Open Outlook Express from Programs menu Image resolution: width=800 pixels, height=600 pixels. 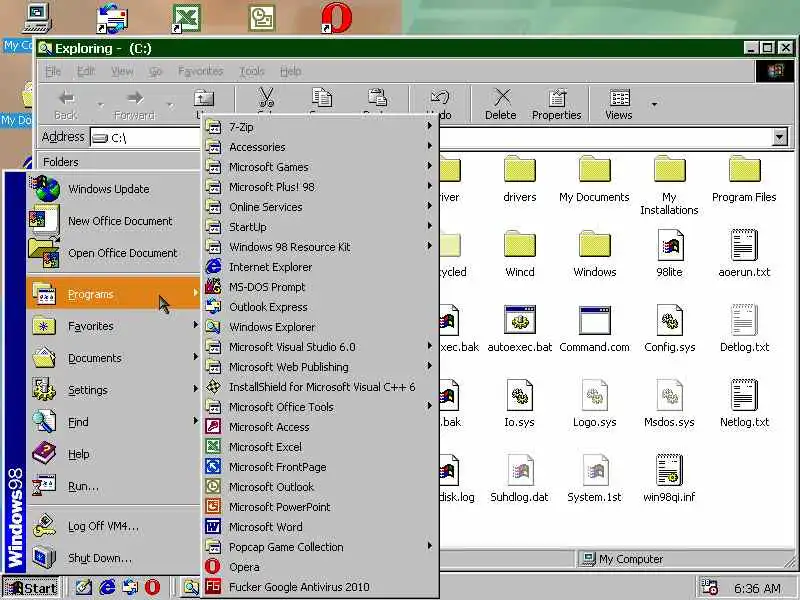(320, 307)
